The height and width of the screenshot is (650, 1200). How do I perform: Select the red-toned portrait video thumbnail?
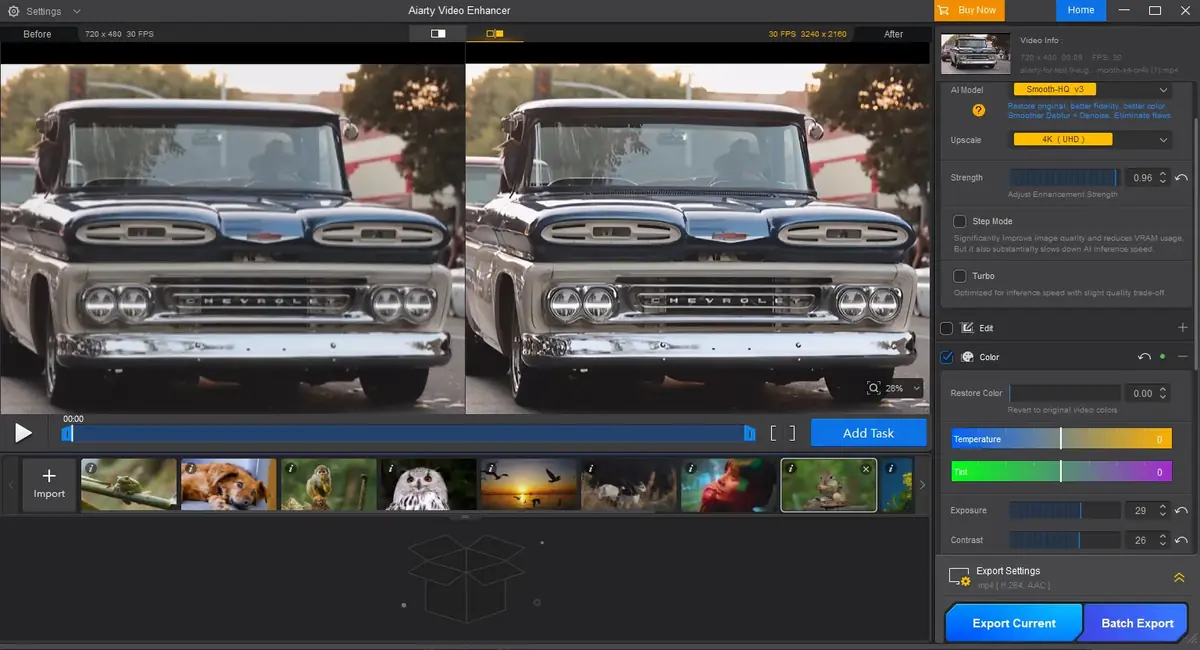pyautogui.click(x=729, y=484)
